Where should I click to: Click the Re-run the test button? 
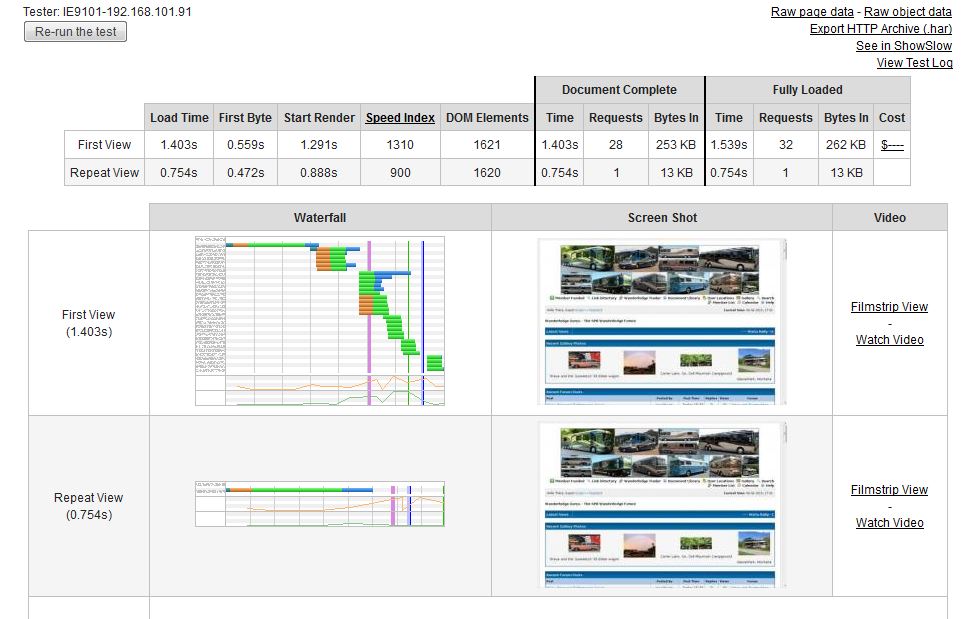click(x=75, y=32)
